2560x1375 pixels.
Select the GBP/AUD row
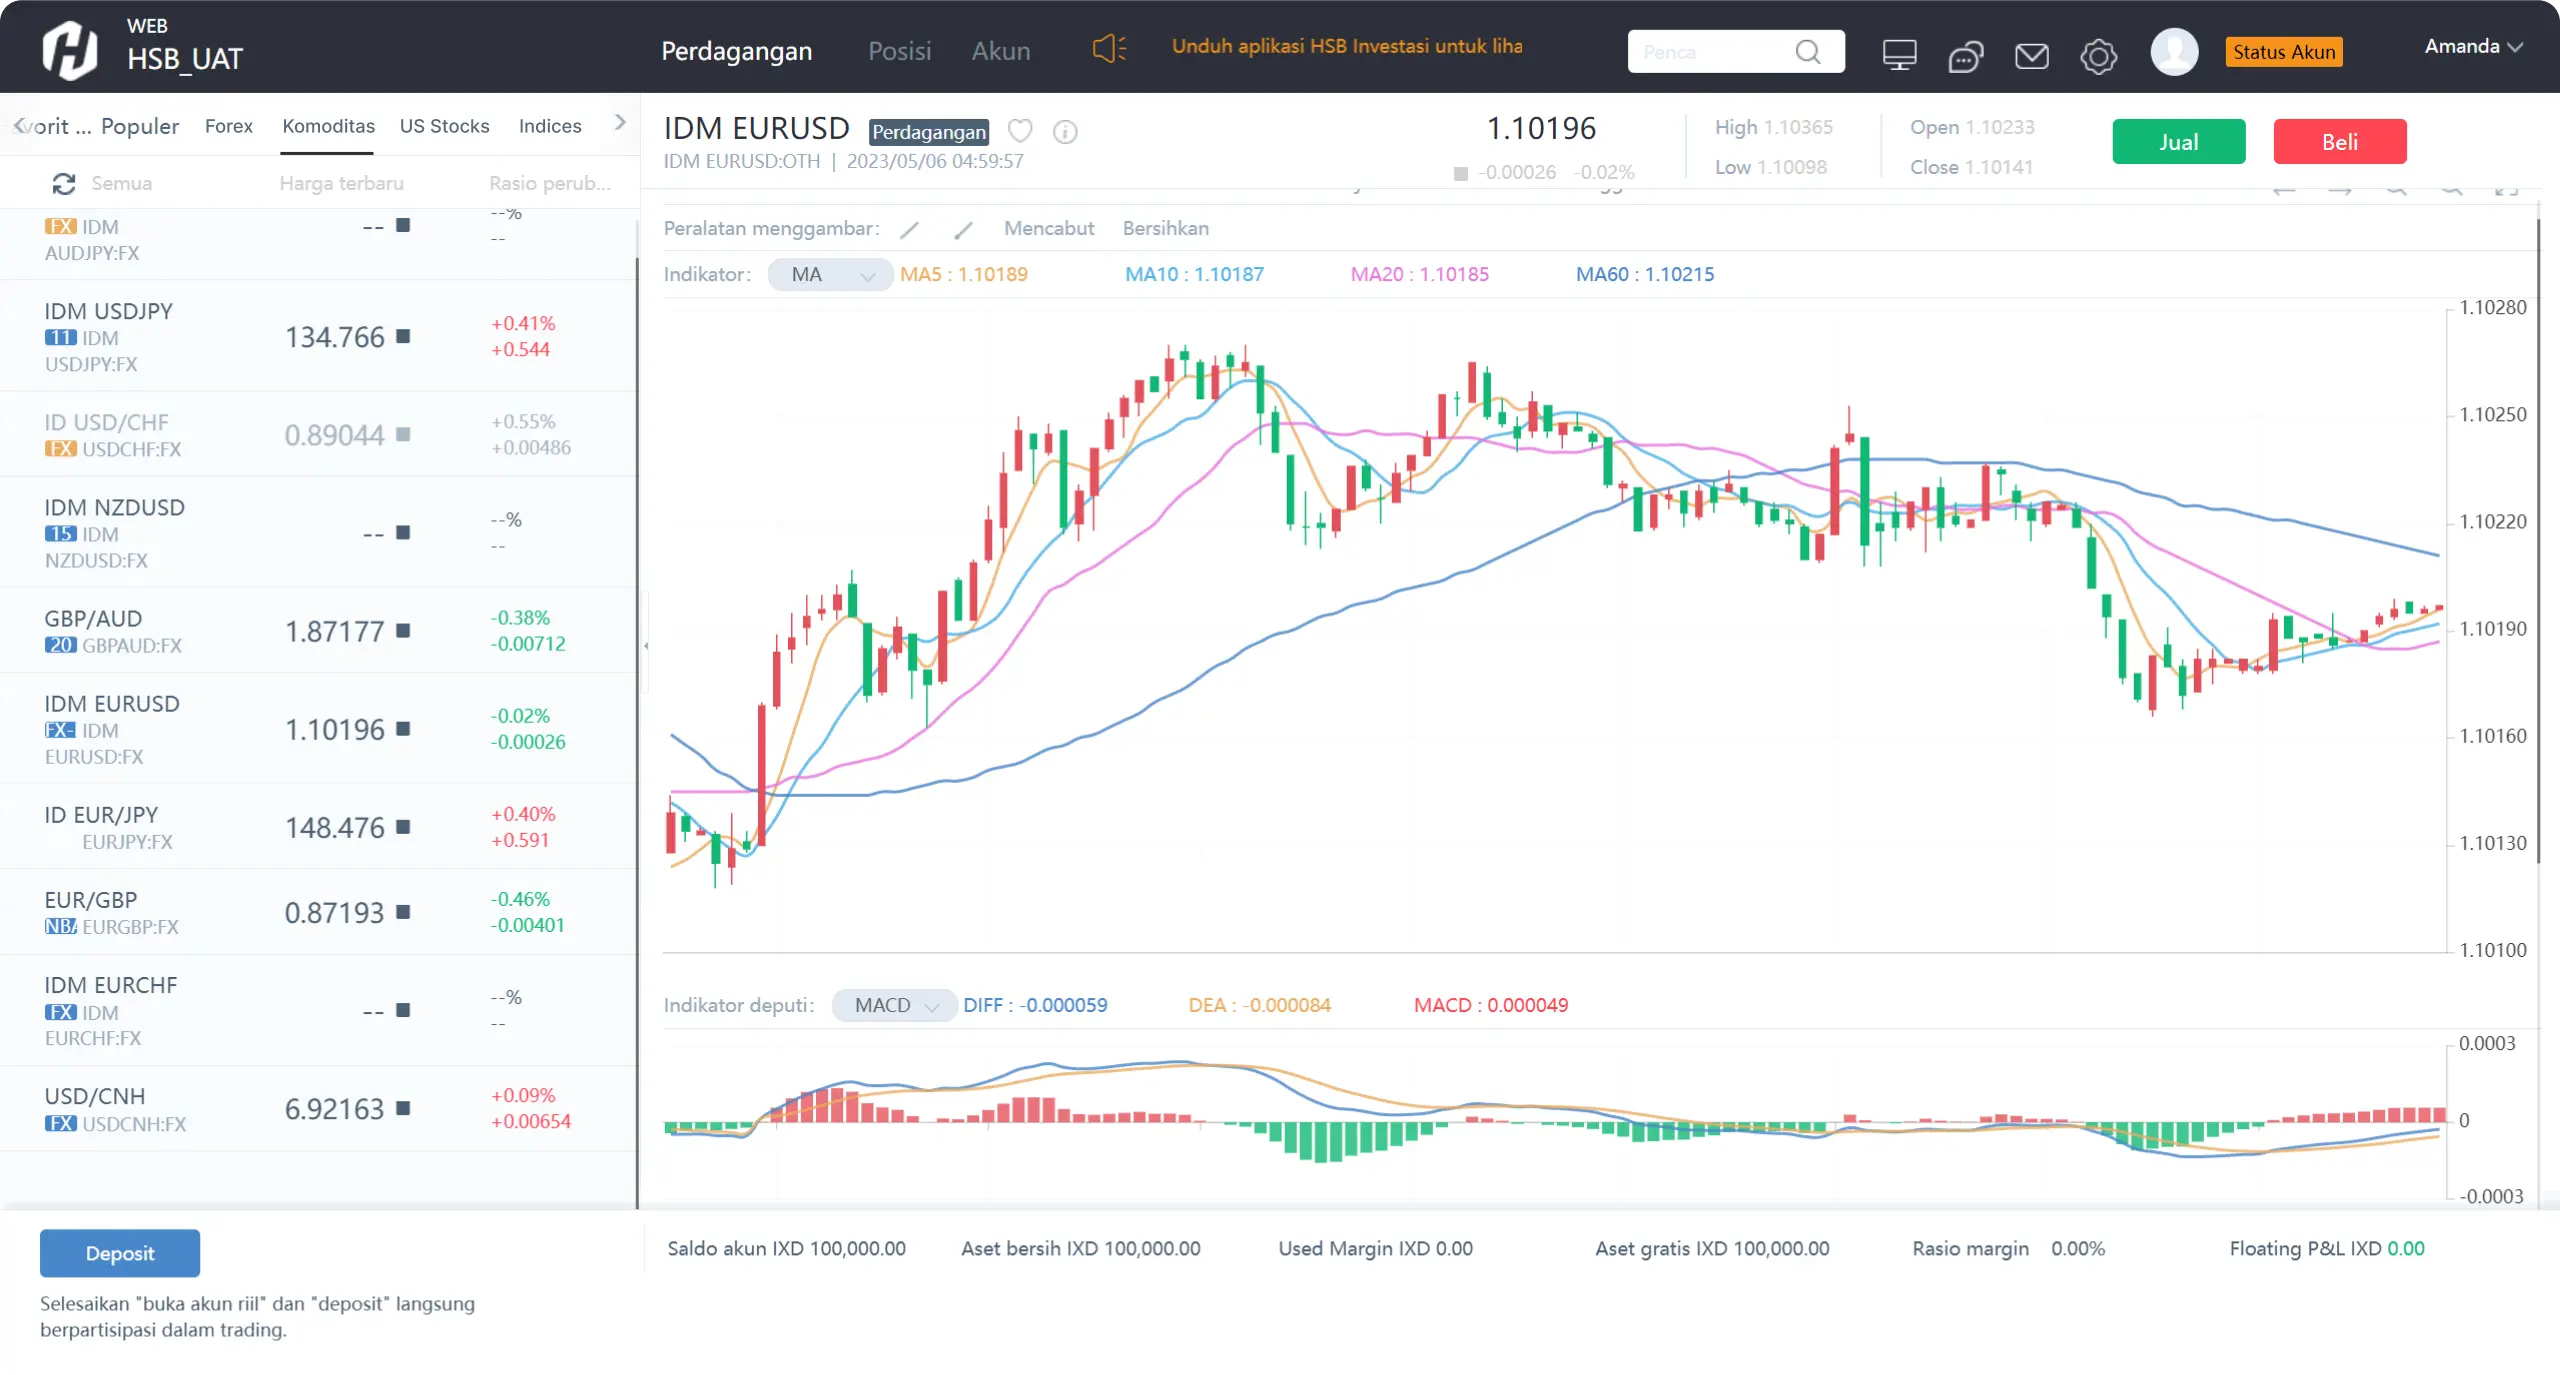318,630
